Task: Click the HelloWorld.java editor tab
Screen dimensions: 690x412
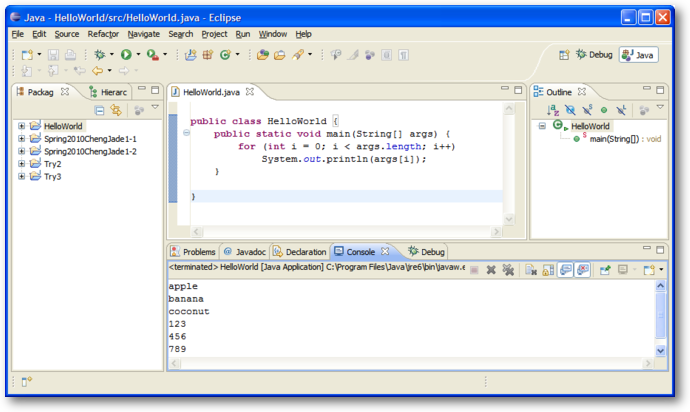Action: point(211,92)
